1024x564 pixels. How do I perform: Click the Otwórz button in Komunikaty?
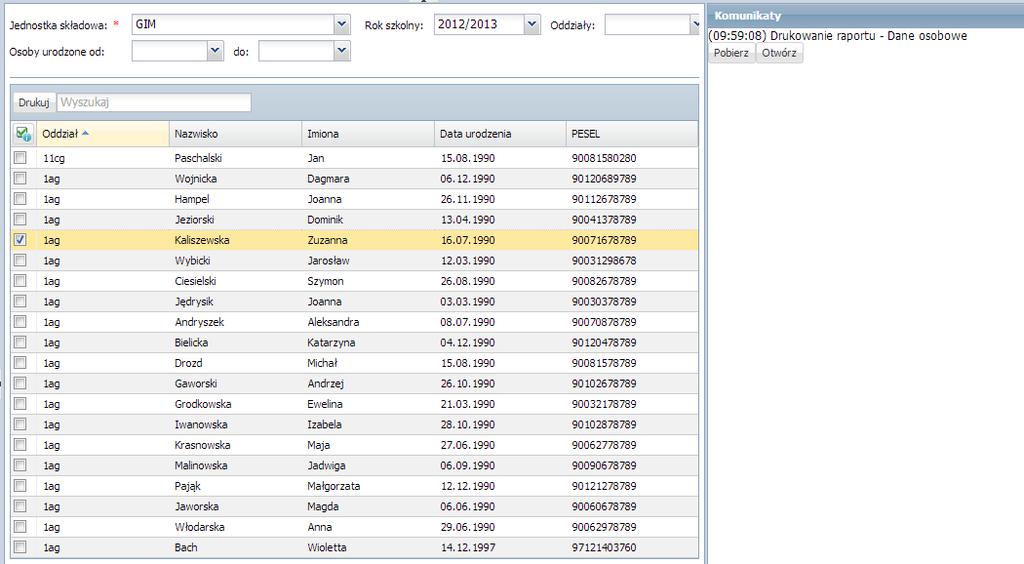(x=779, y=53)
